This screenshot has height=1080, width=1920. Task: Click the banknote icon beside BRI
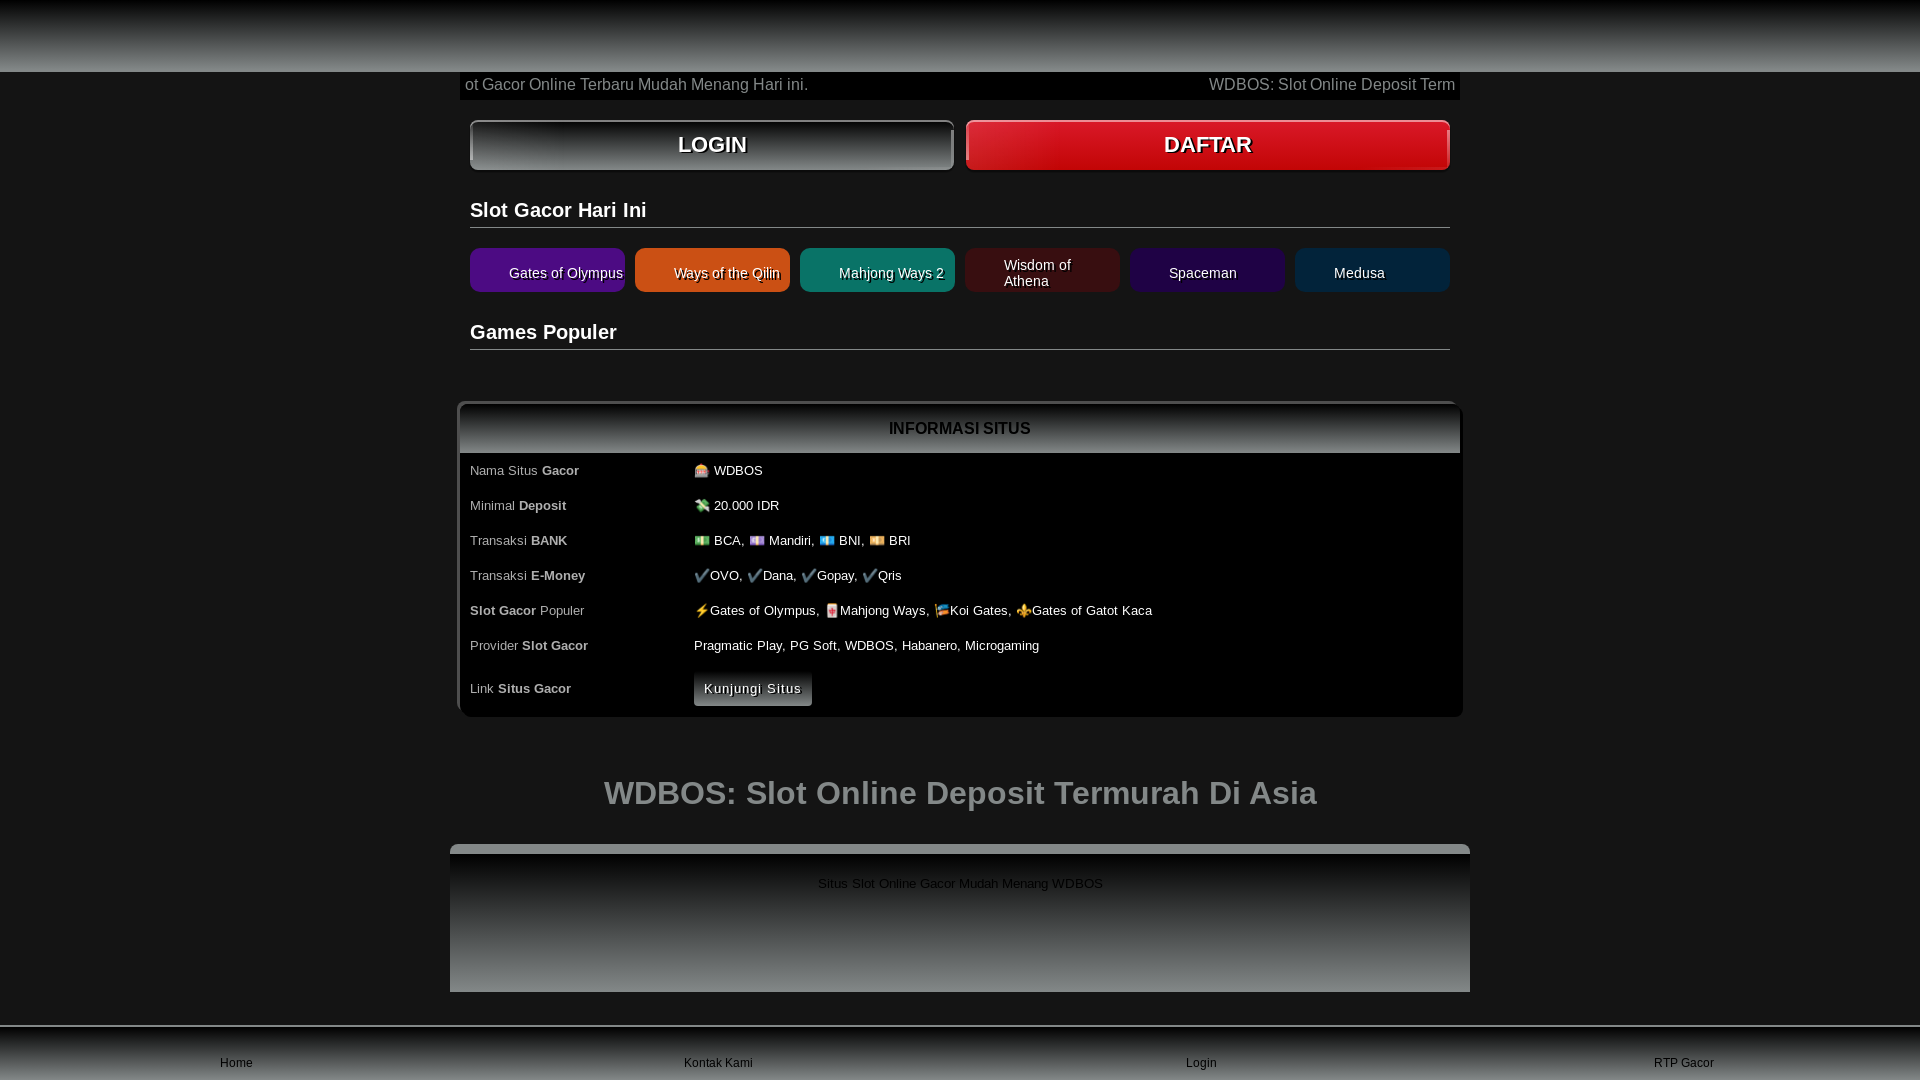pos(877,541)
